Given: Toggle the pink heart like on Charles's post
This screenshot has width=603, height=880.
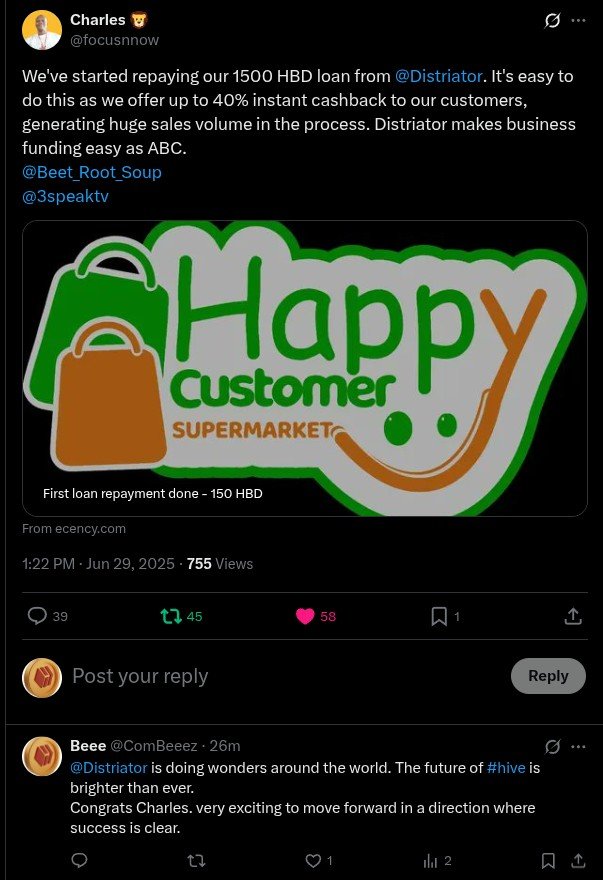Looking at the screenshot, I should click(305, 616).
